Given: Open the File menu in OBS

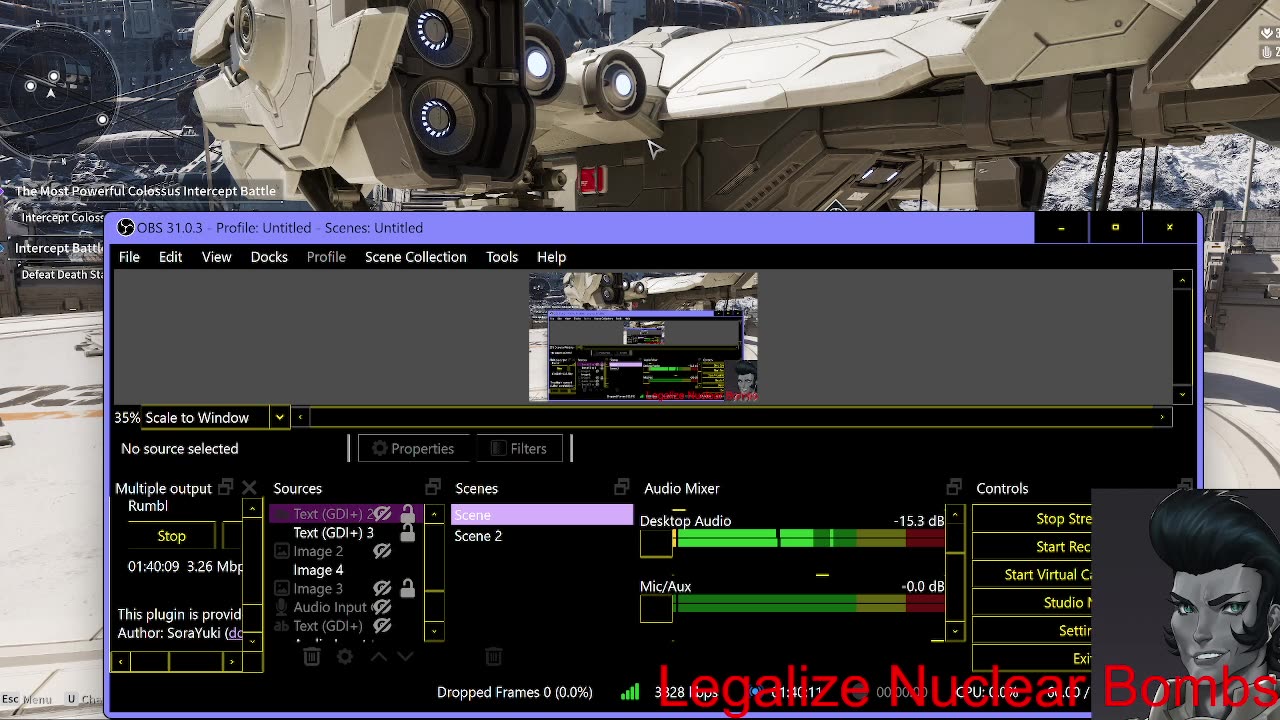Looking at the screenshot, I should 129,257.
